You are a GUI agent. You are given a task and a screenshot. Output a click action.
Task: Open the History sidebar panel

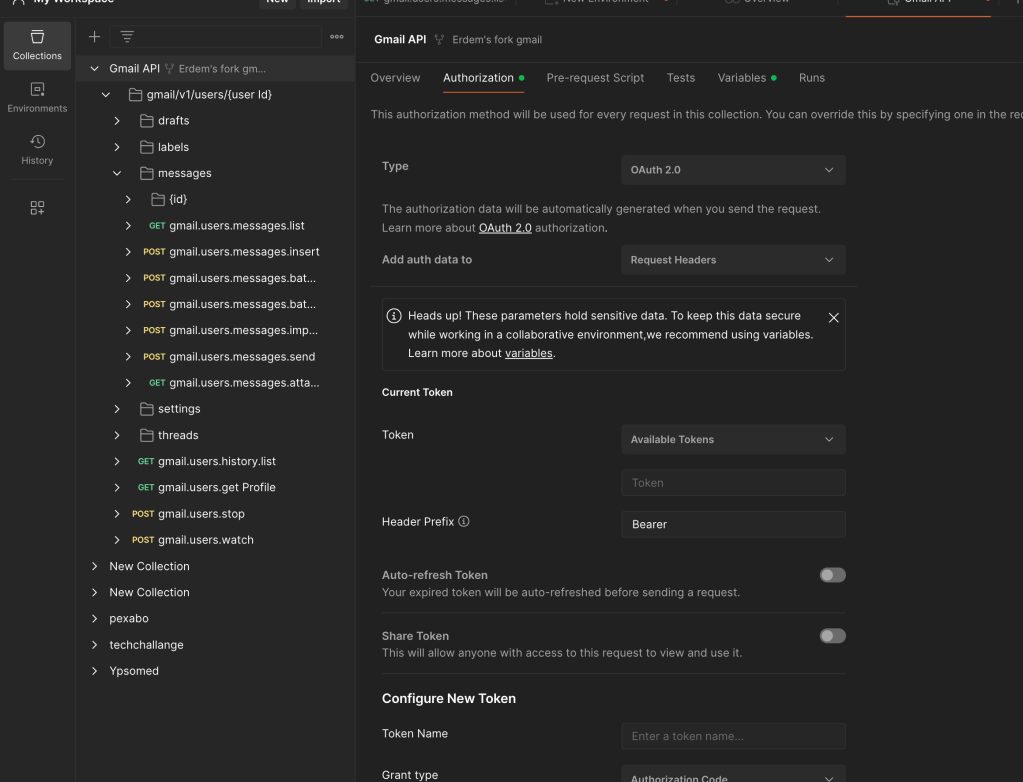point(37,149)
